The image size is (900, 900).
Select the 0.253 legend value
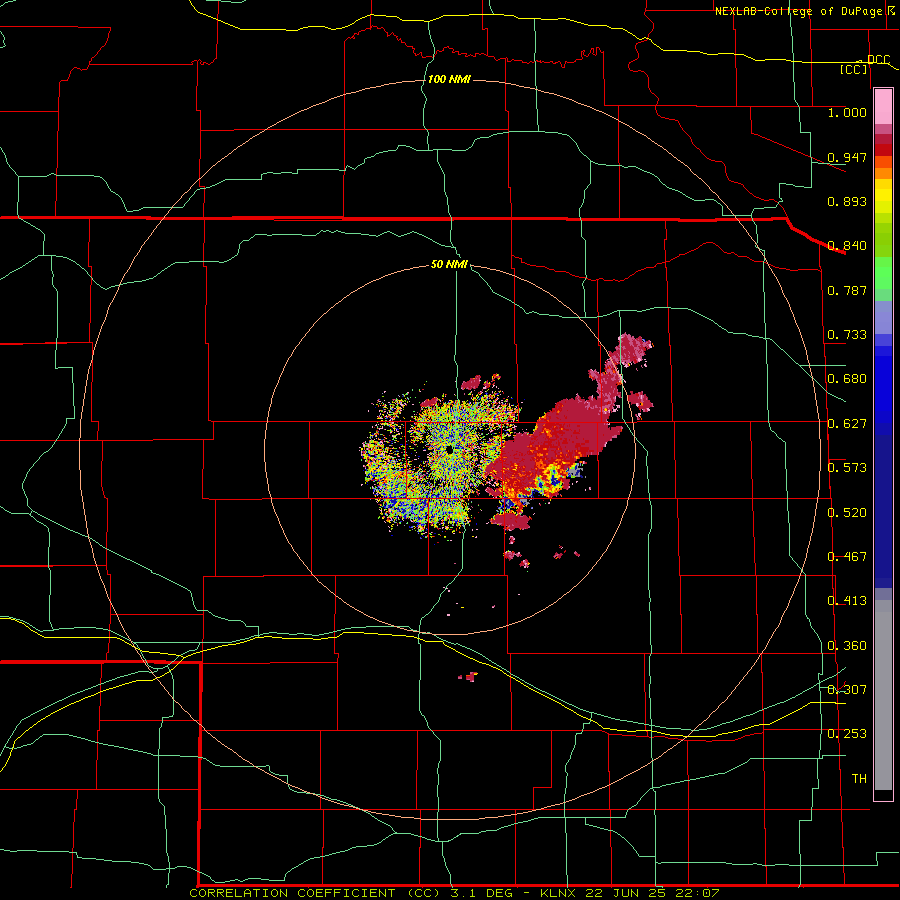coord(847,734)
